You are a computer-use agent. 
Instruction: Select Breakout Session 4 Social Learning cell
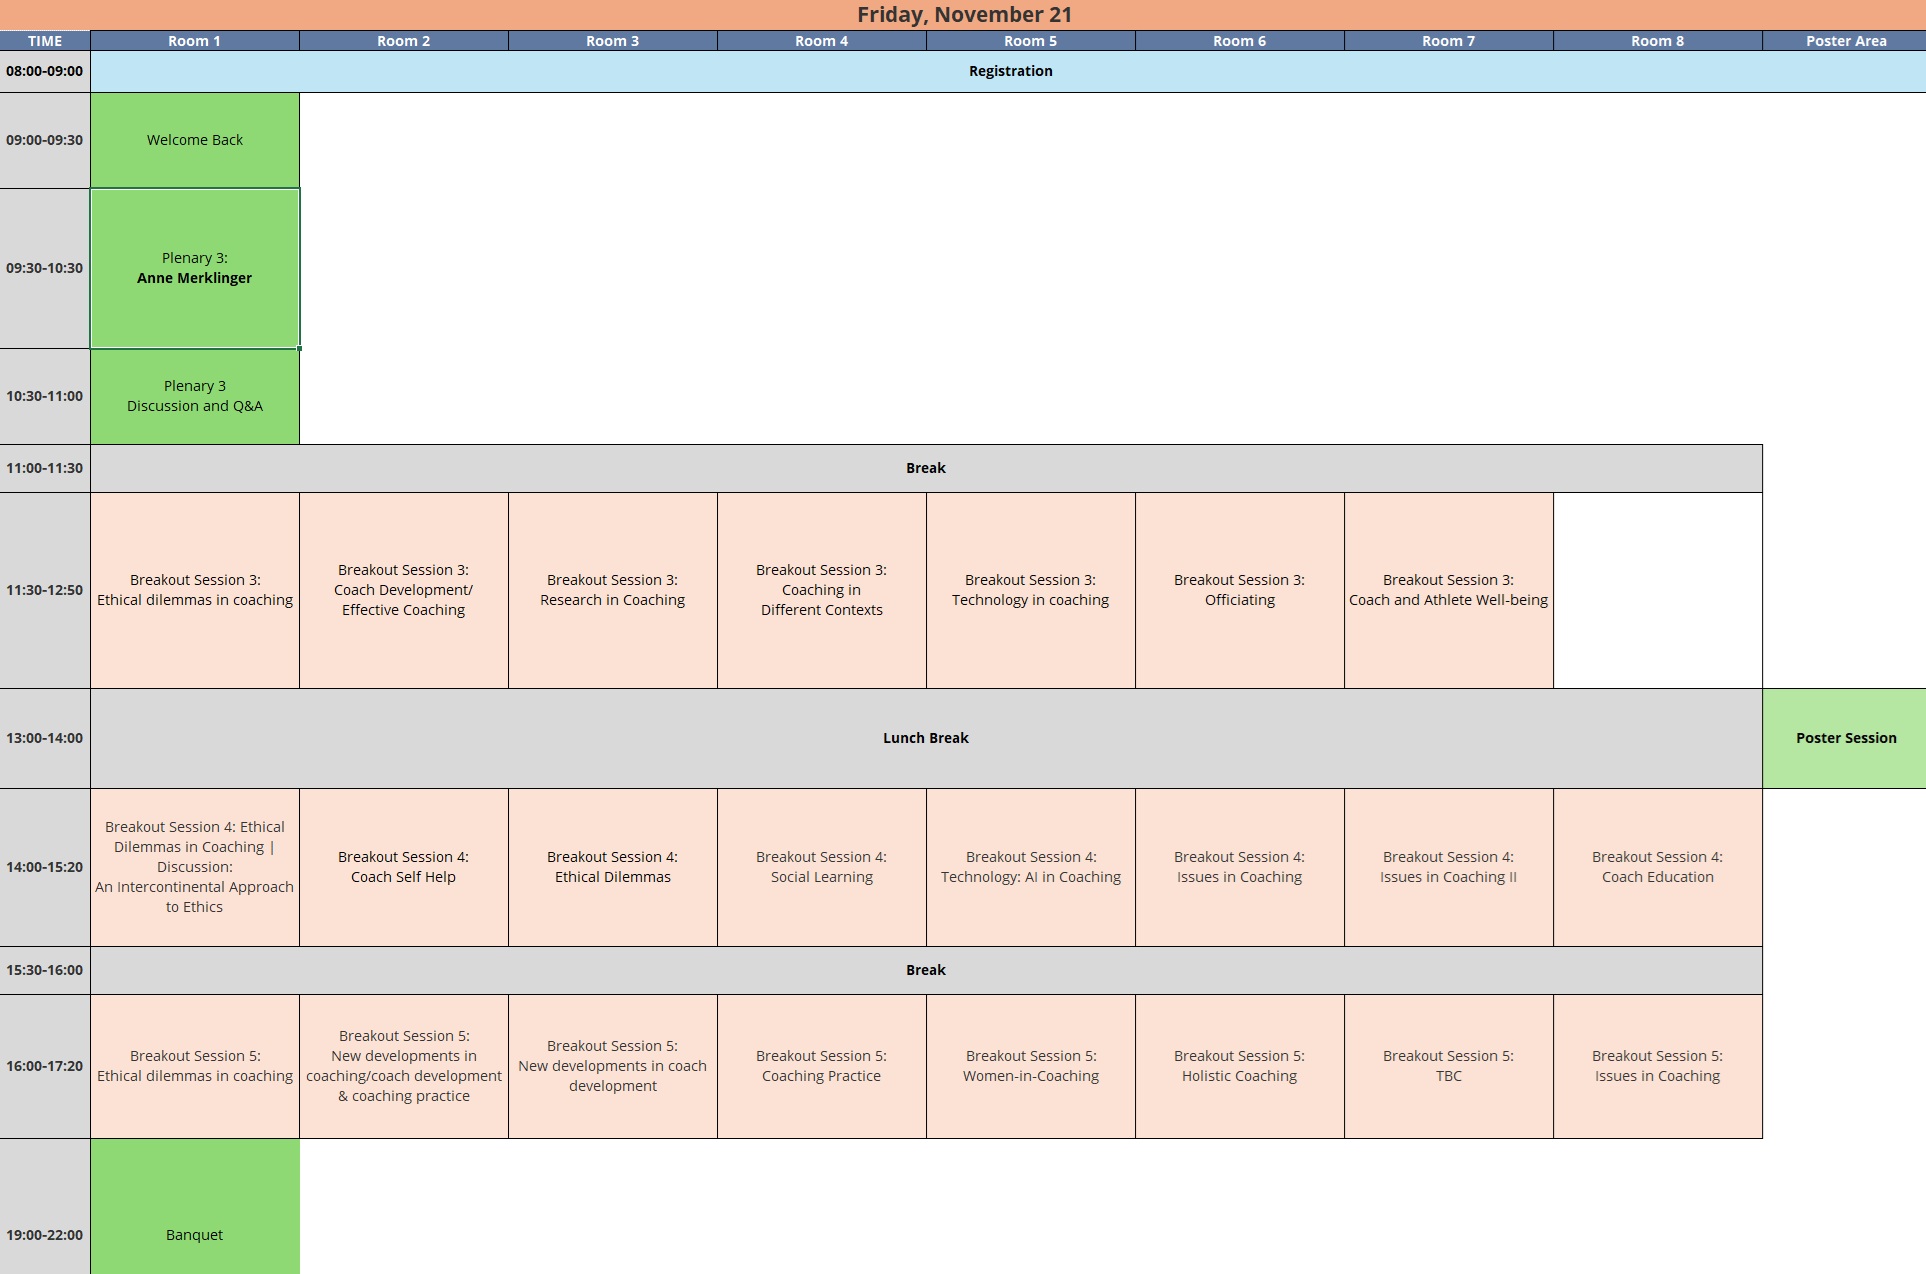[821, 867]
